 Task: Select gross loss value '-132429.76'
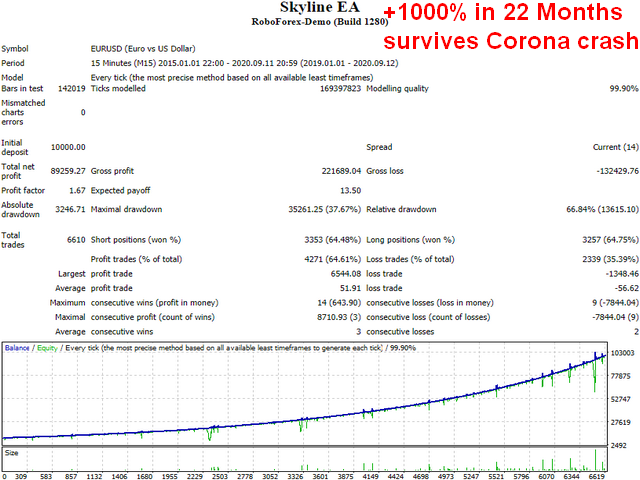(618, 171)
